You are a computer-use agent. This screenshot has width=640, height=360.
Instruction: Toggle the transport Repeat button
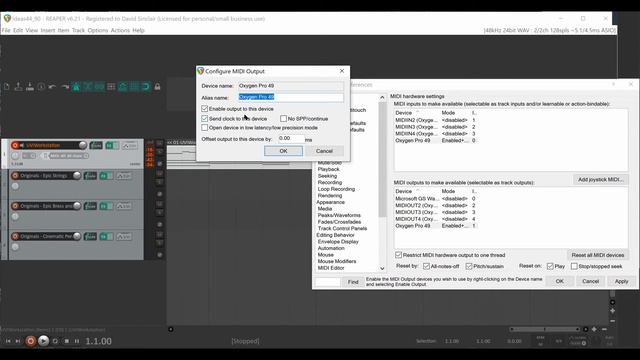(55, 341)
